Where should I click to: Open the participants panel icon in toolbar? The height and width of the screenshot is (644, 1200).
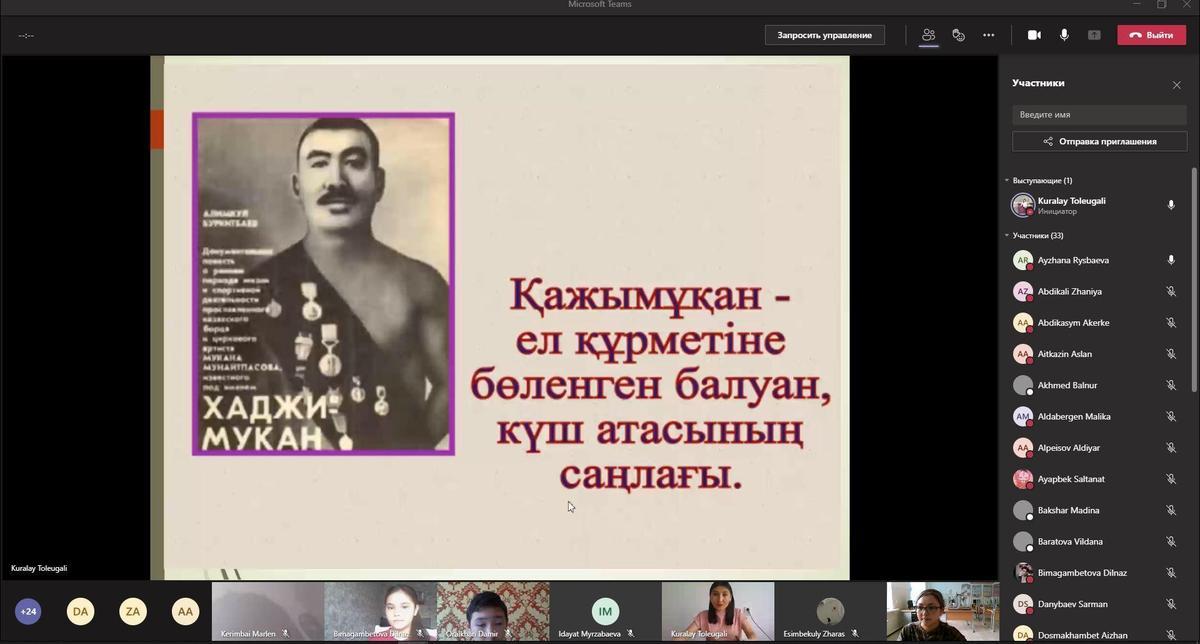click(x=928, y=35)
